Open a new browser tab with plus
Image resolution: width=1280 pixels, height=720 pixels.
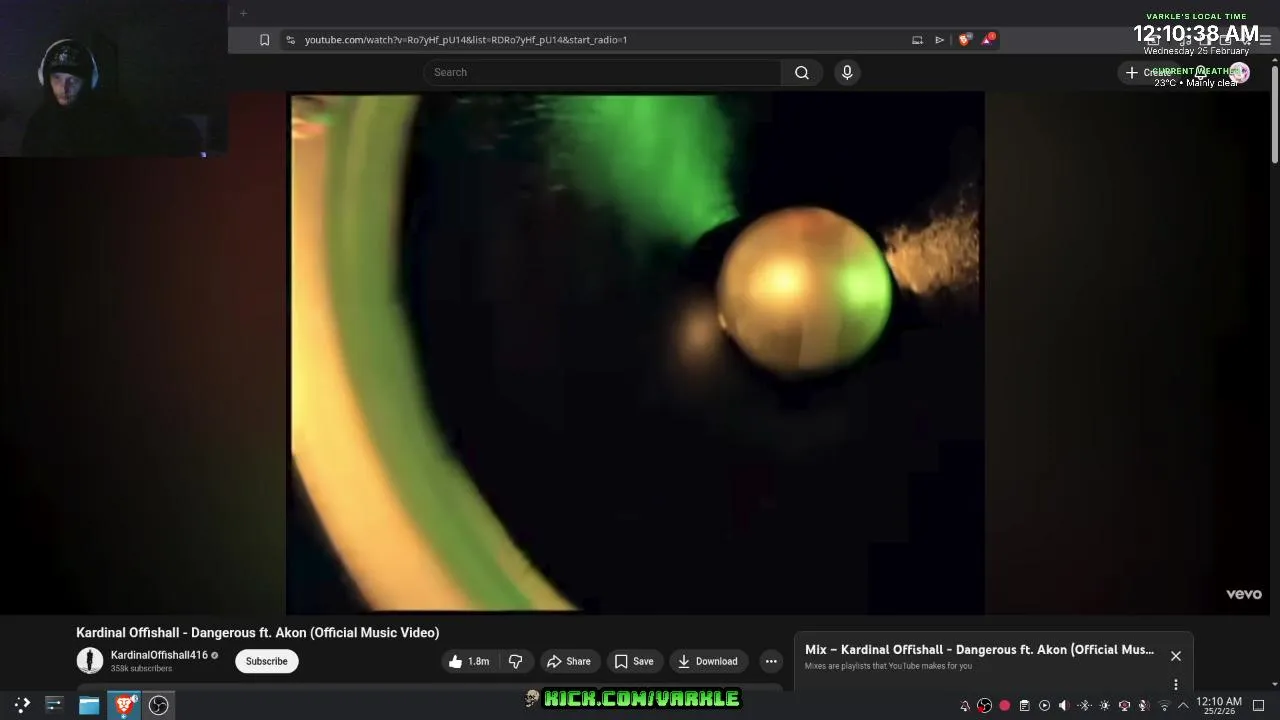(x=243, y=13)
